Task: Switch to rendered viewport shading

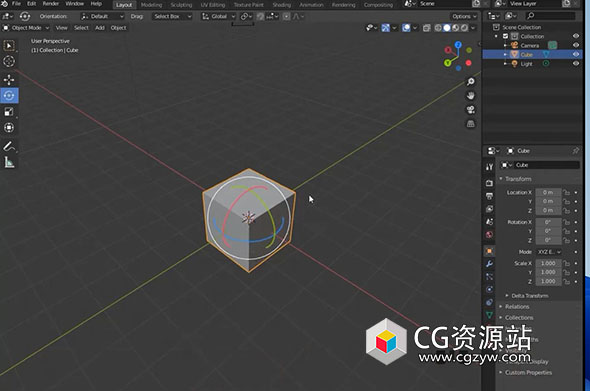Action: pos(465,28)
